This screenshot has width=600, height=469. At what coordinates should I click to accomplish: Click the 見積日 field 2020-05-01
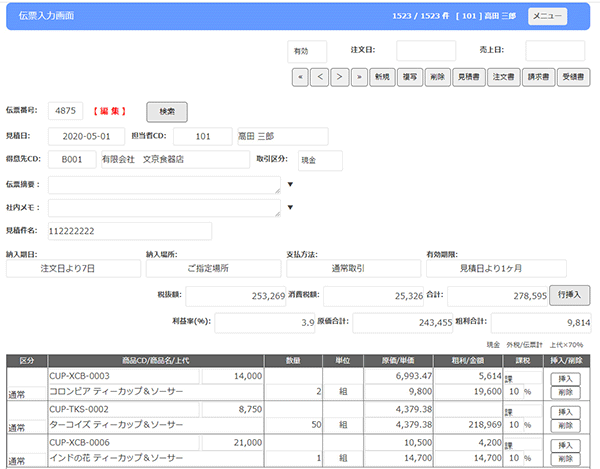click(x=86, y=137)
